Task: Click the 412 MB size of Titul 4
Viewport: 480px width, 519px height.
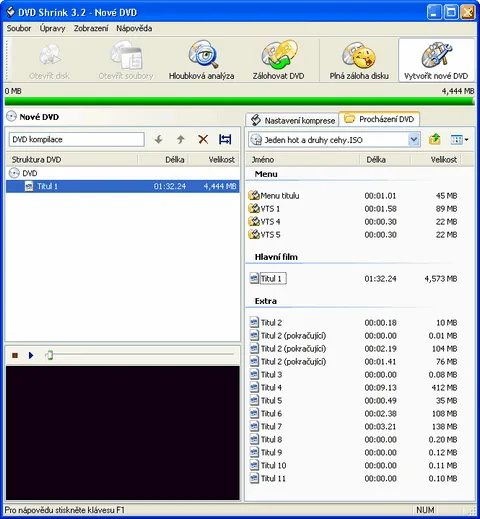Action: tap(444, 388)
